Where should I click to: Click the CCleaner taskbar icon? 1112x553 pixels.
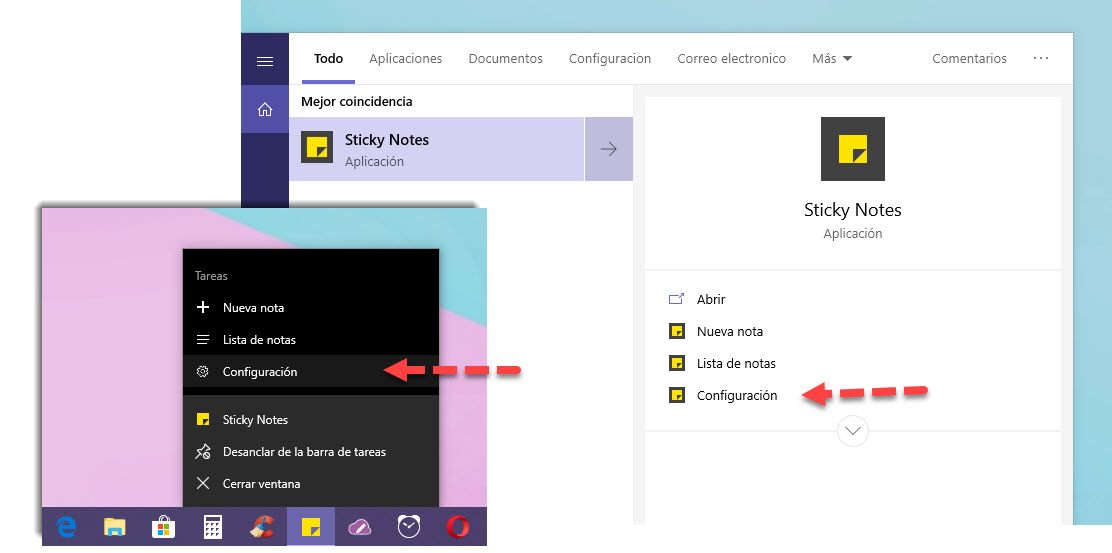(x=261, y=527)
